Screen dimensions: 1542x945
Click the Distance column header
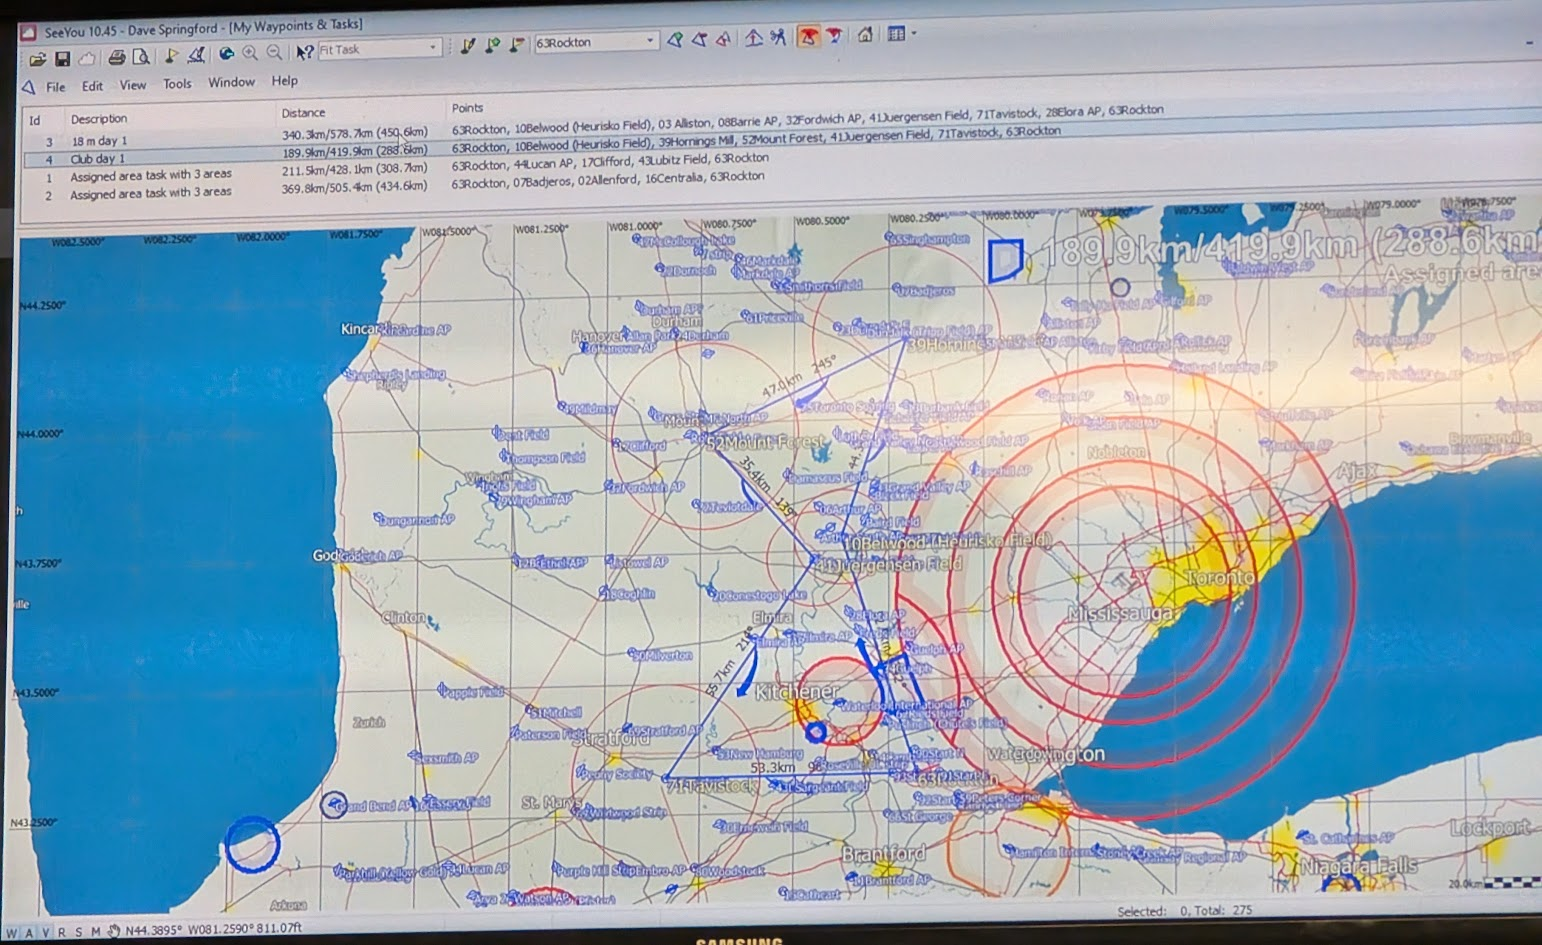pyautogui.click(x=303, y=113)
